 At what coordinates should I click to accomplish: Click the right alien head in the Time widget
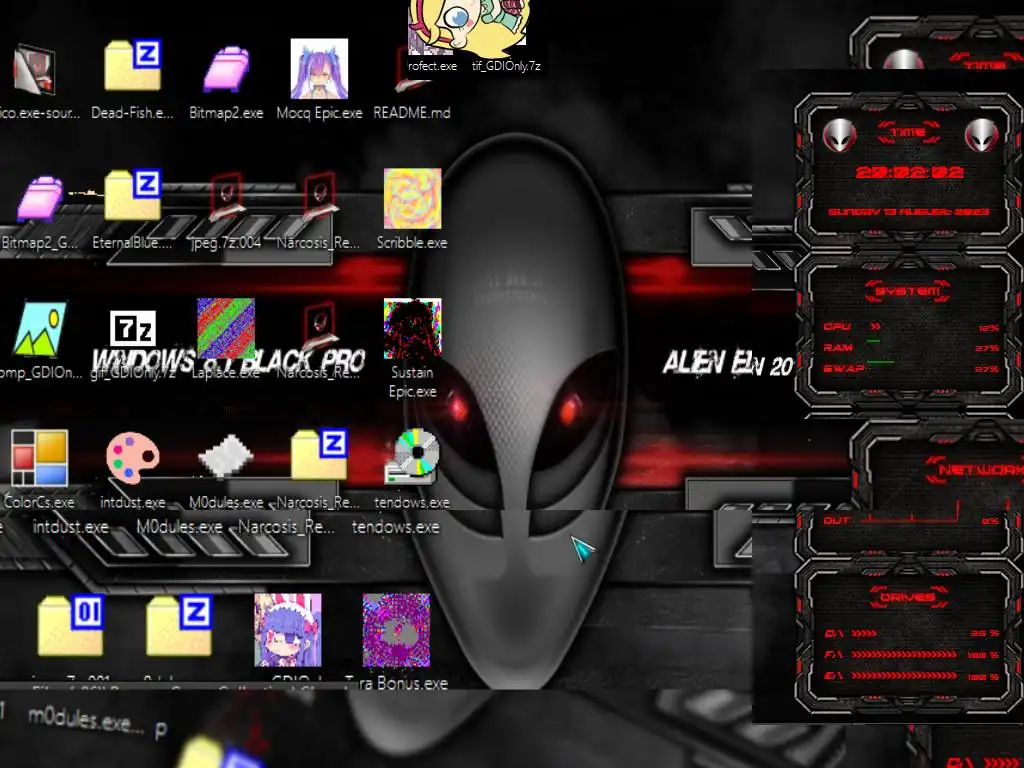(x=981, y=135)
